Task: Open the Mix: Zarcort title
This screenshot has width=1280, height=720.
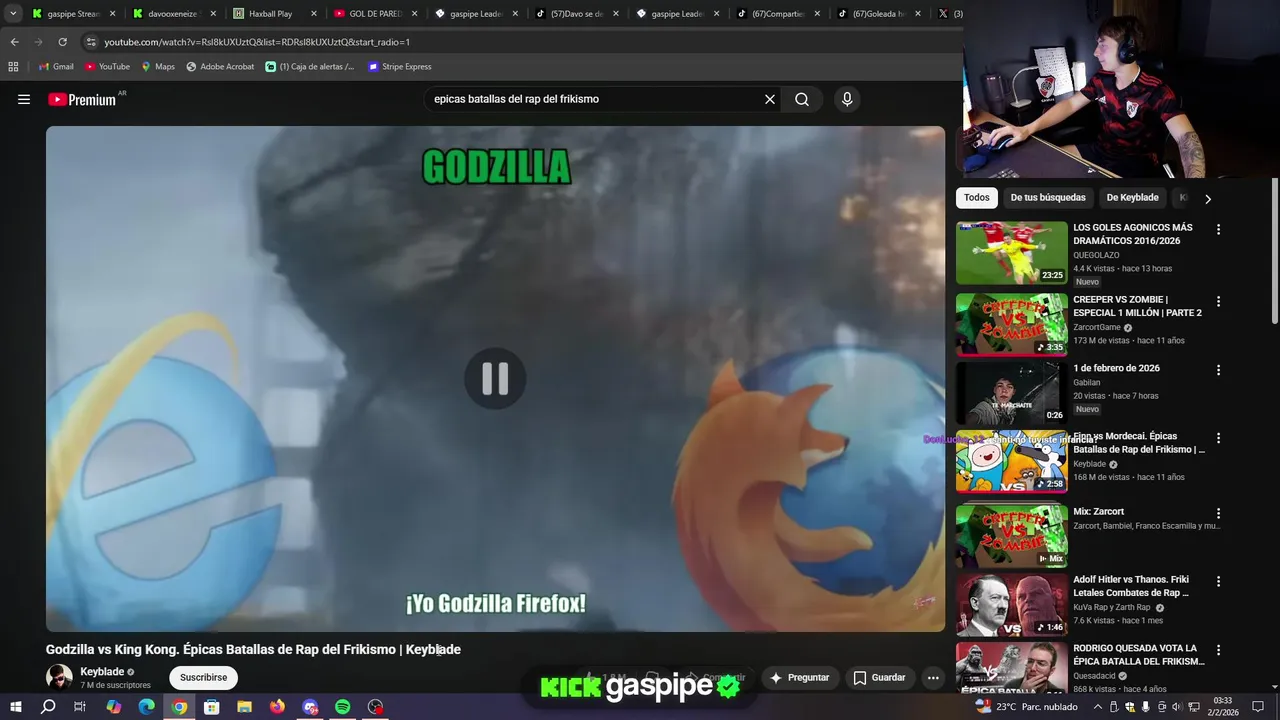Action: point(1098,512)
